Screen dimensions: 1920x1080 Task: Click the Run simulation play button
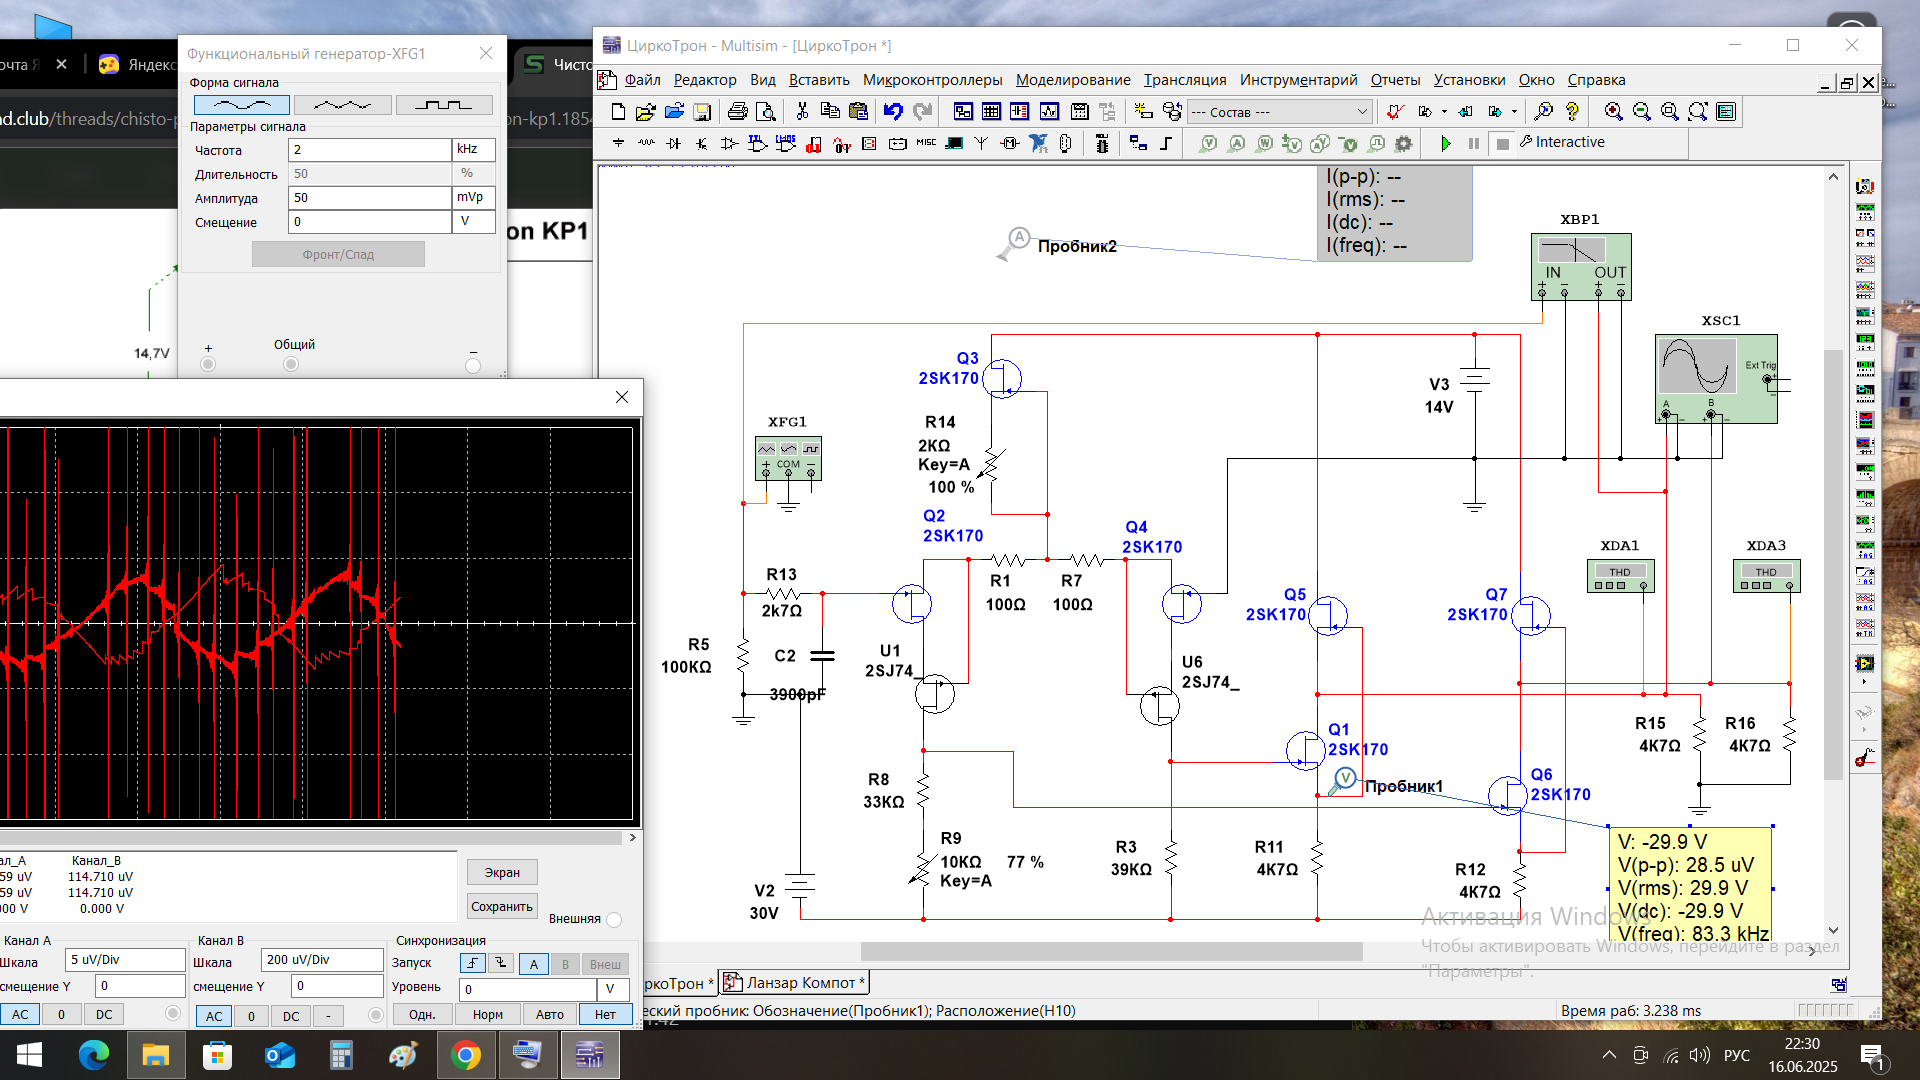(x=1445, y=144)
